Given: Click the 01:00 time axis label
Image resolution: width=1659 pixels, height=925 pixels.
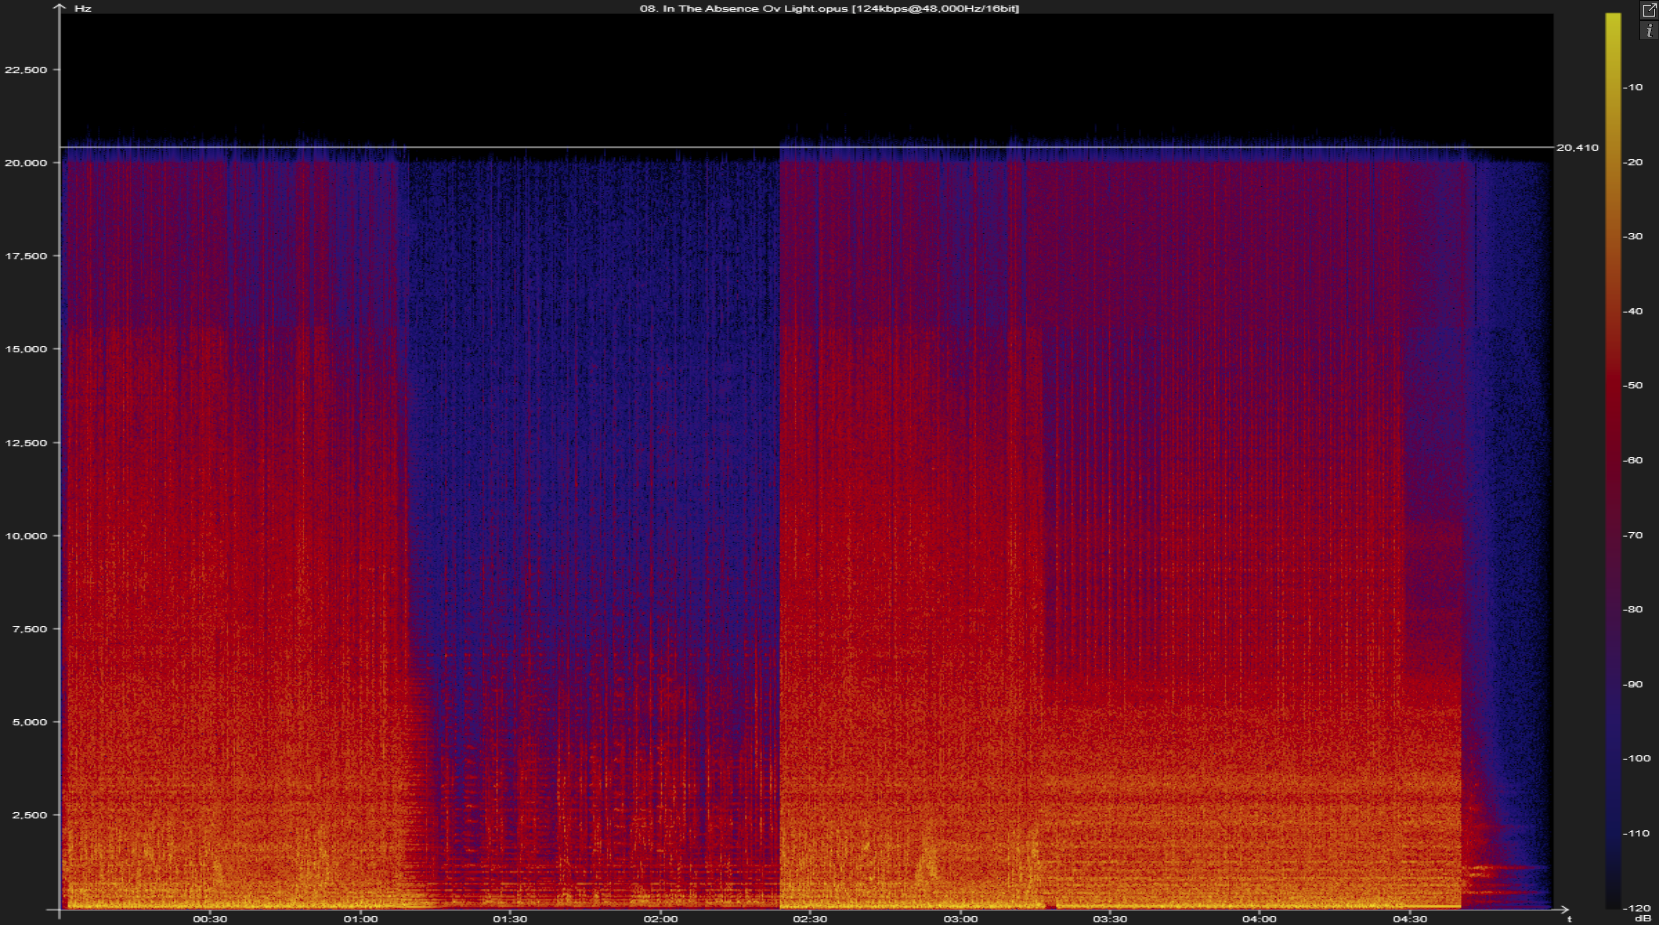Looking at the screenshot, I should pyautogui.click(x=360, y=919).
